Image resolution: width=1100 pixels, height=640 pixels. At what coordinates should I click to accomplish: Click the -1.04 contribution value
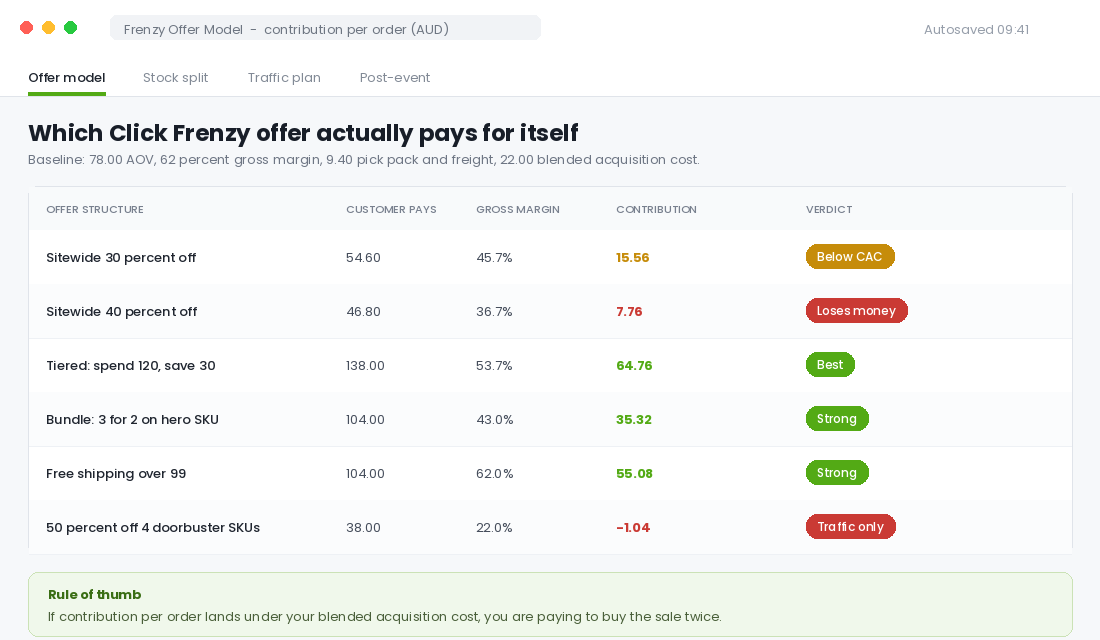coord(633,528)
